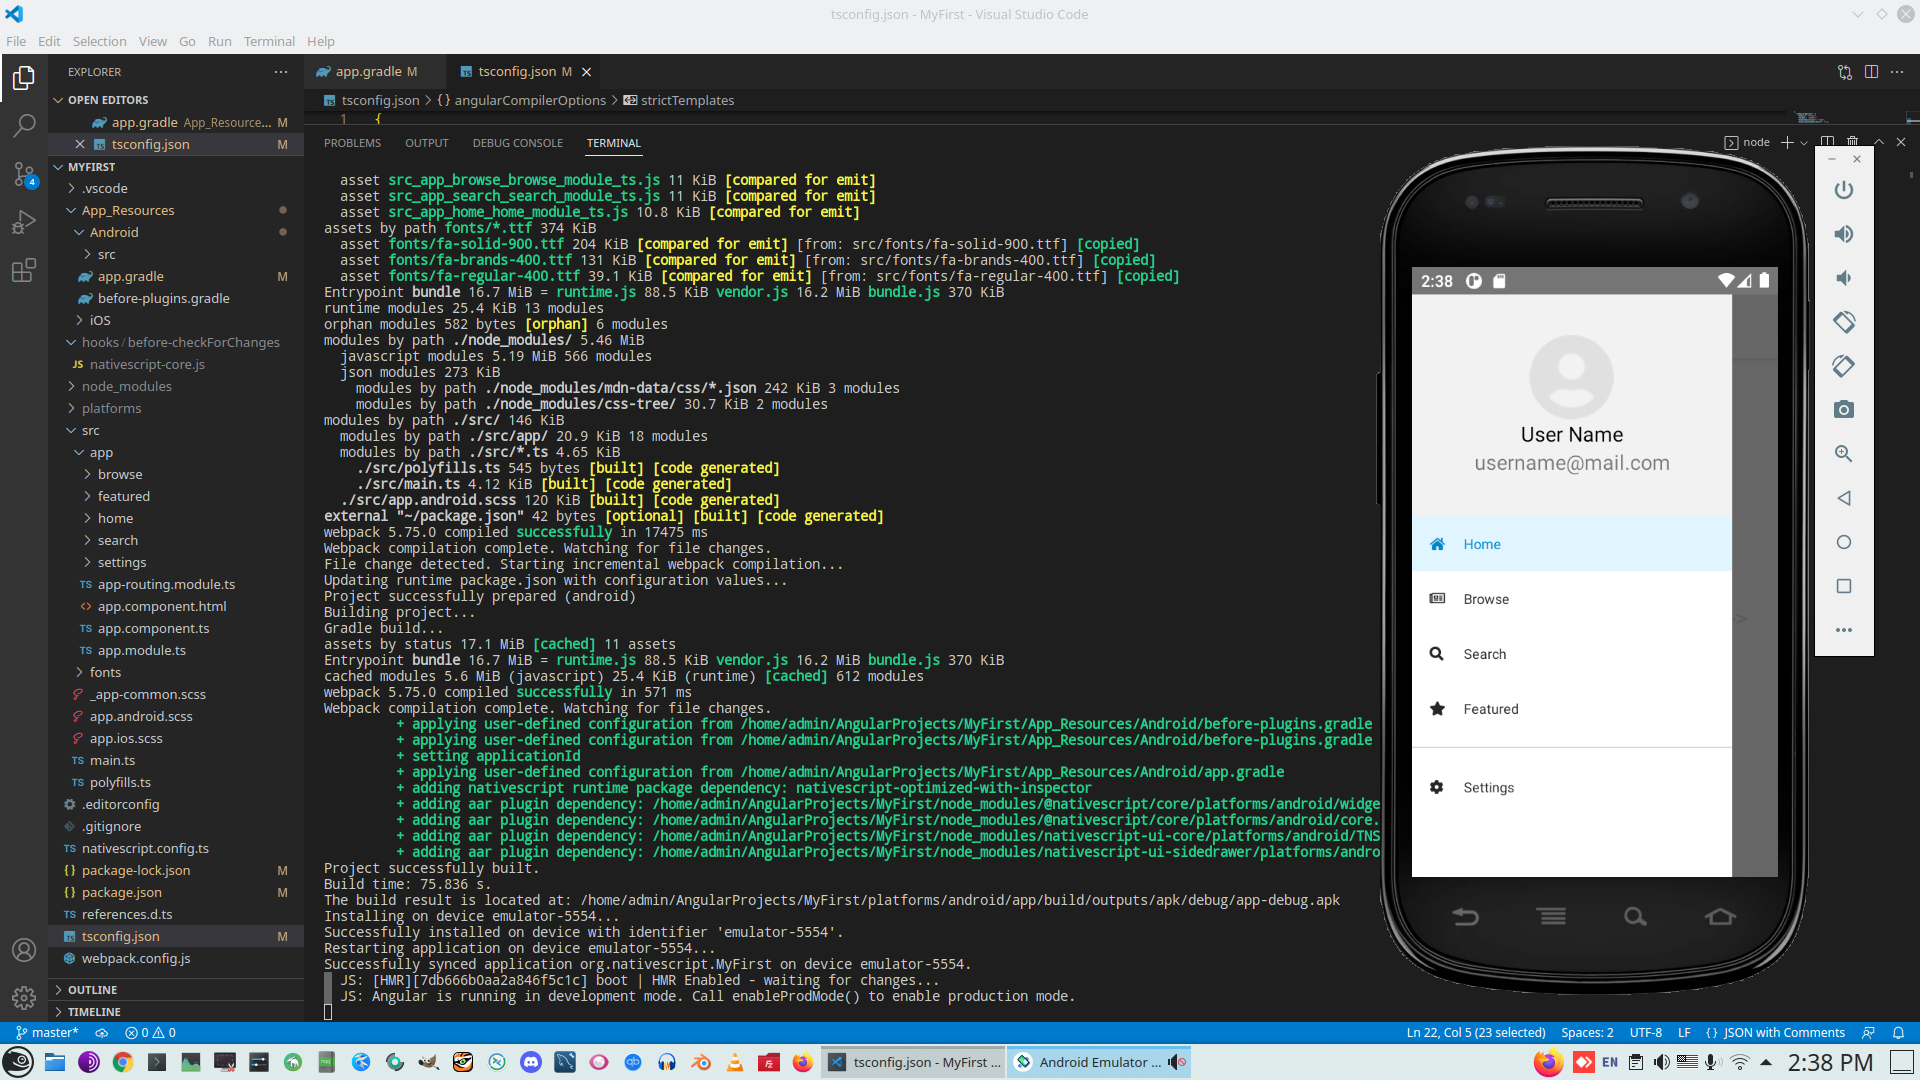The height and width of the screenshot is (1080, 1920).
Task: Collapse the src folder under MyFirst
Action: (x=90, y=430)
